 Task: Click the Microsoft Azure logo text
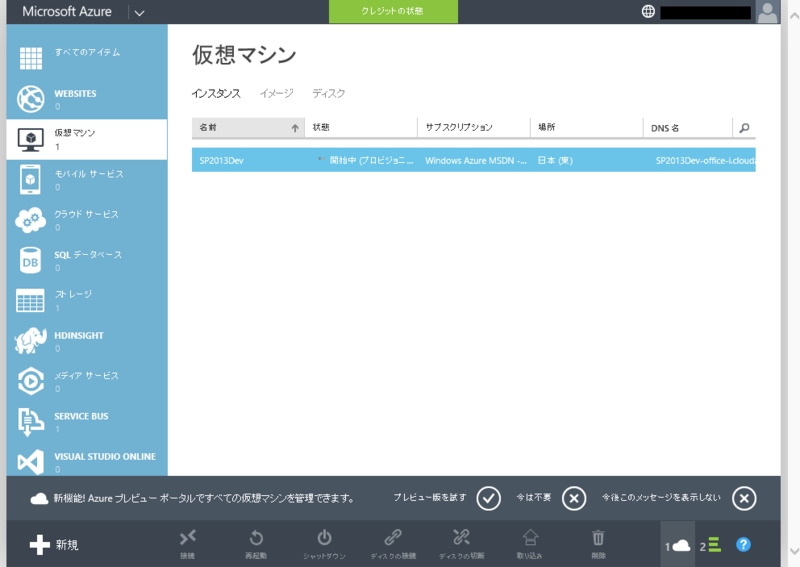[x=67, y=11]
